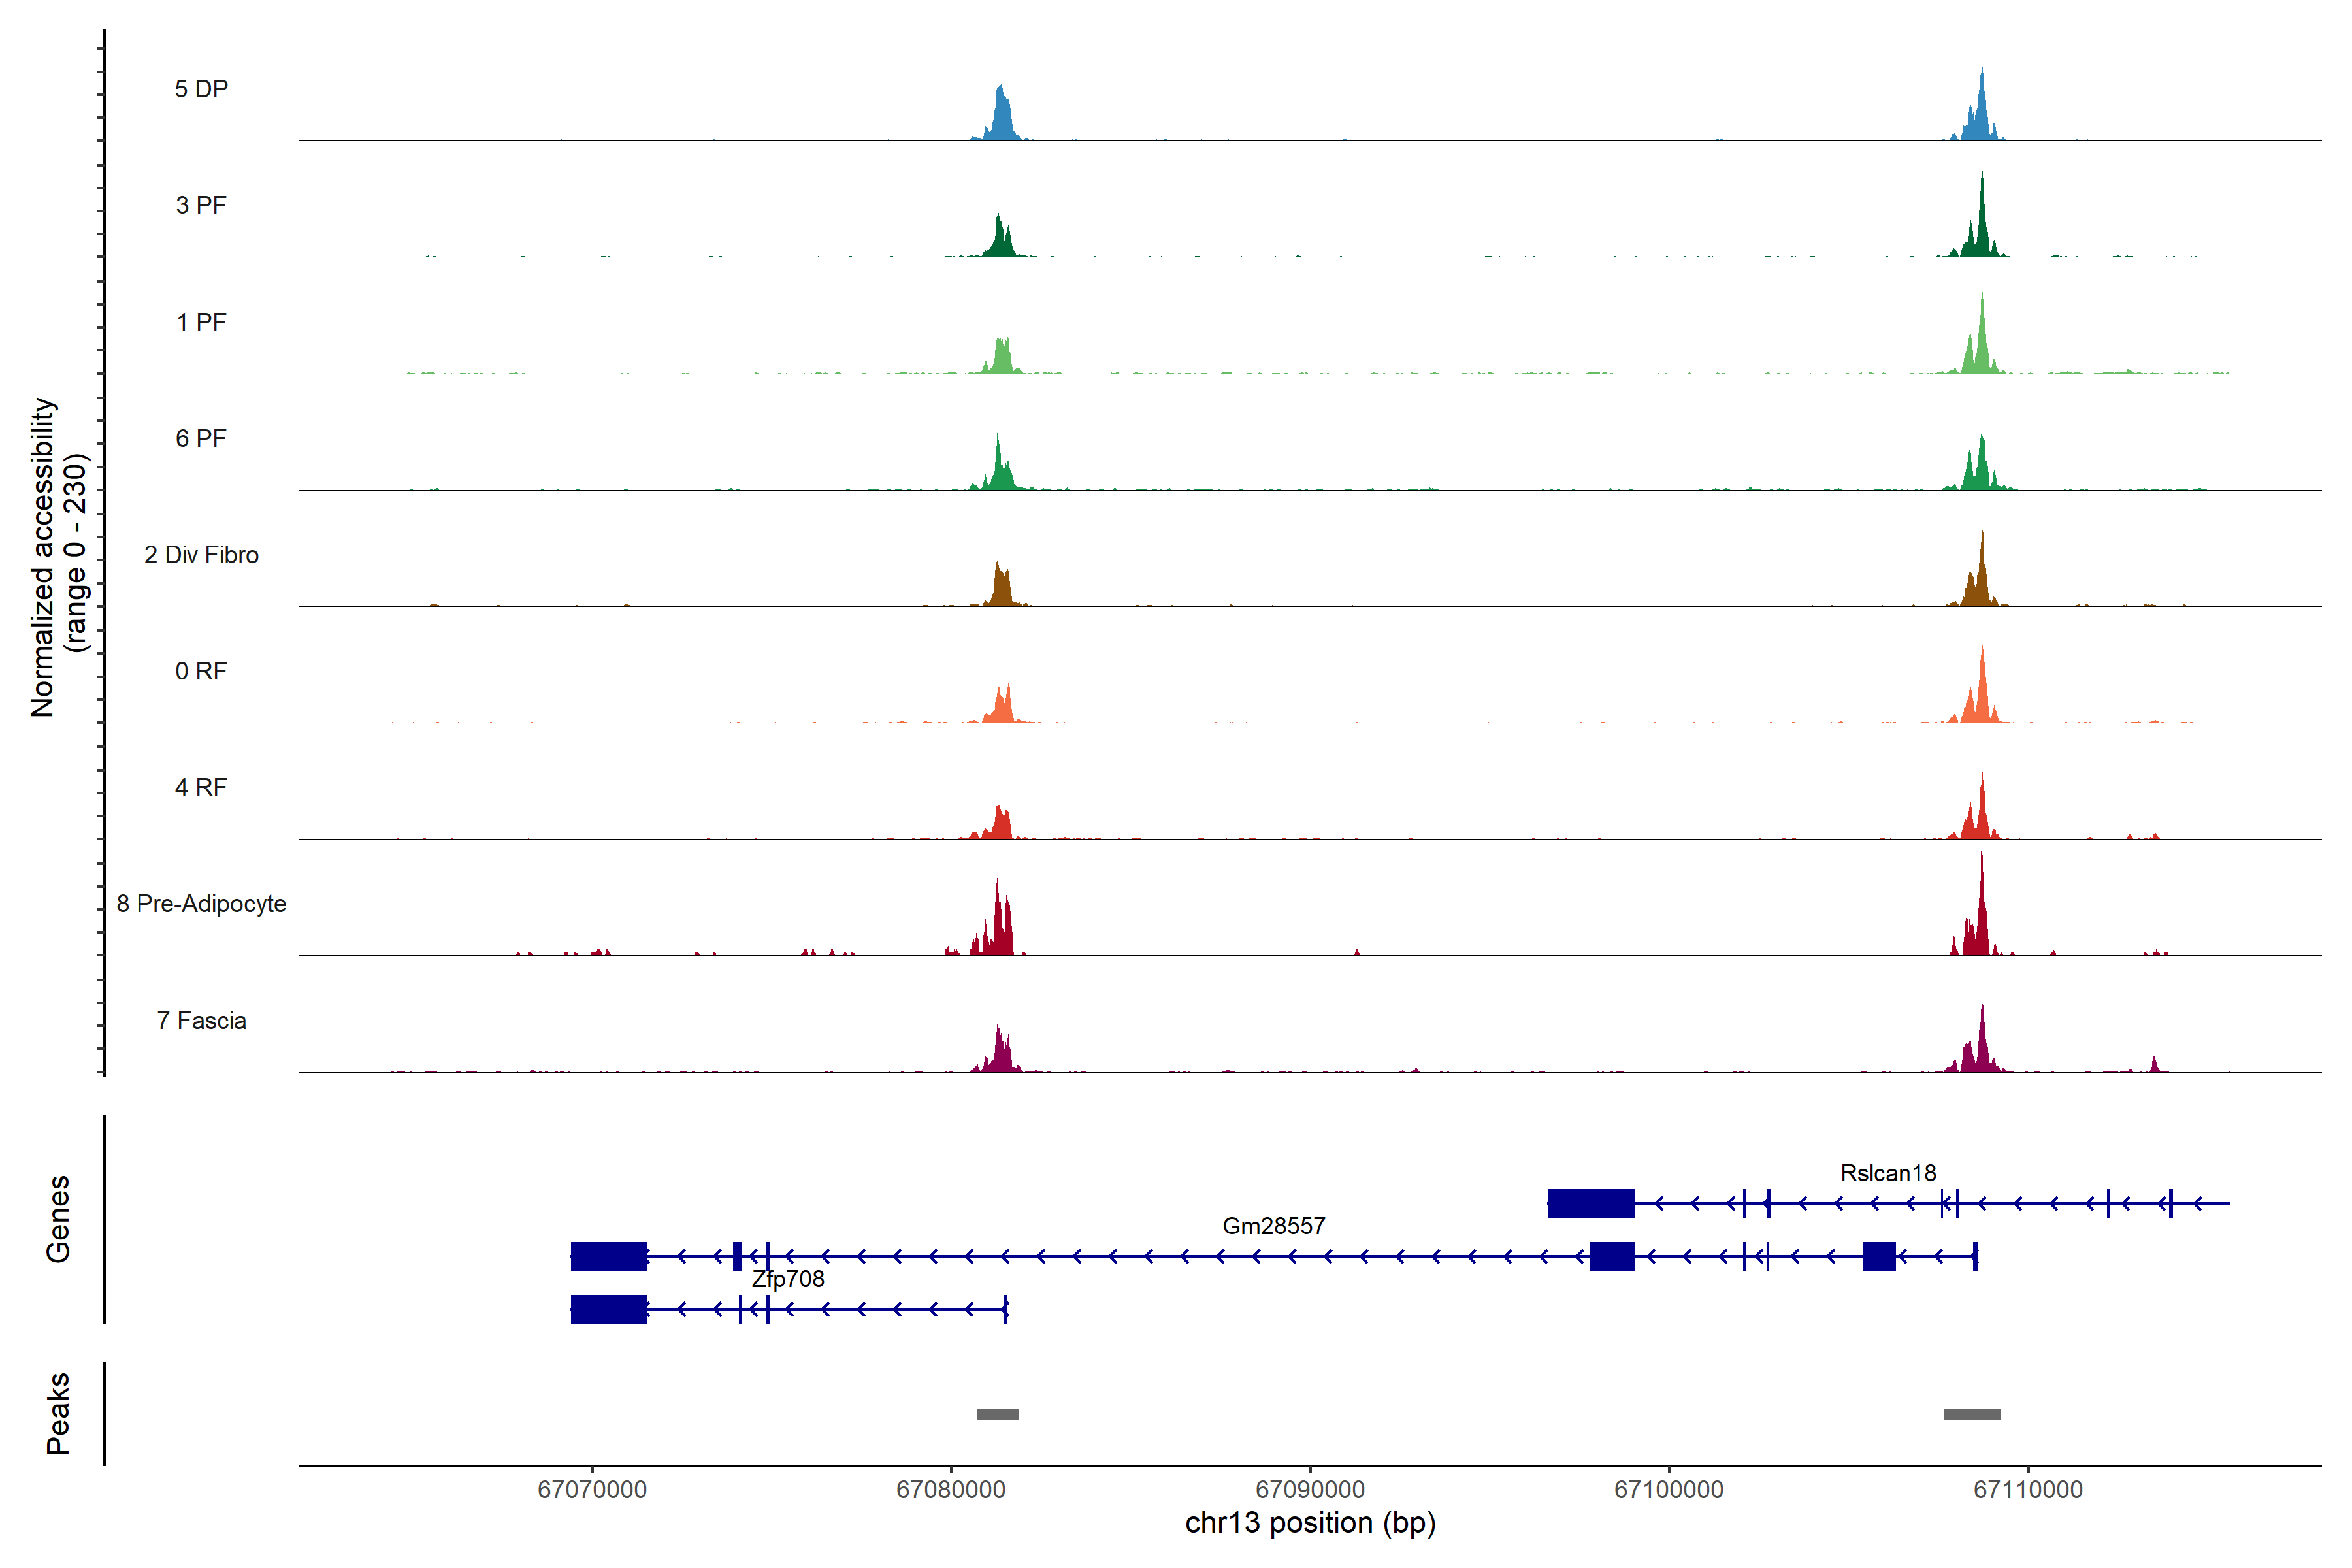
Task: Click the right gray peak bar
Action: pyautogui.click(x=1972, y=1414)
